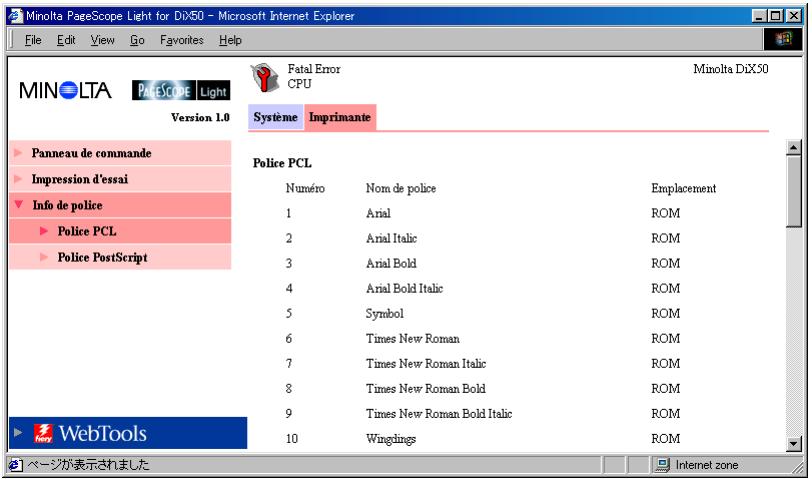Click the arrow beside Police PostScript
The image size is (812, 479).
[44, 257]
